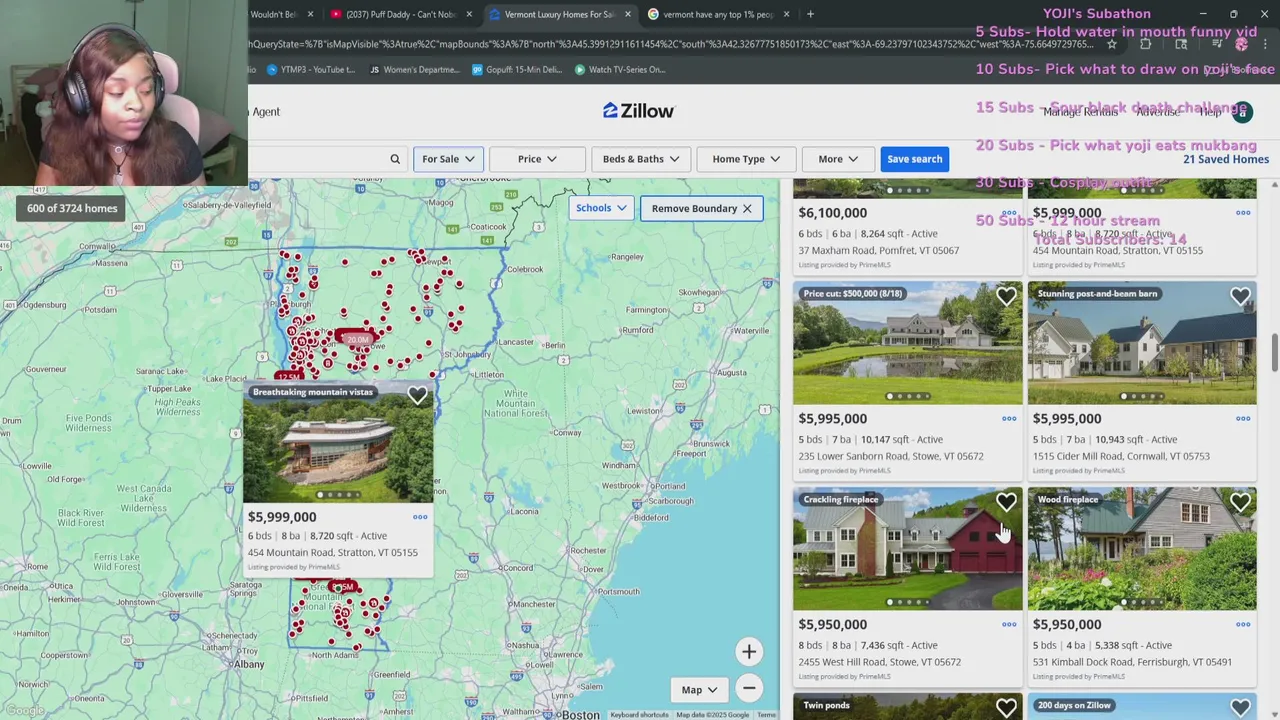
Task: Open more options in map popup card
Action: click(x=420, y=517)
